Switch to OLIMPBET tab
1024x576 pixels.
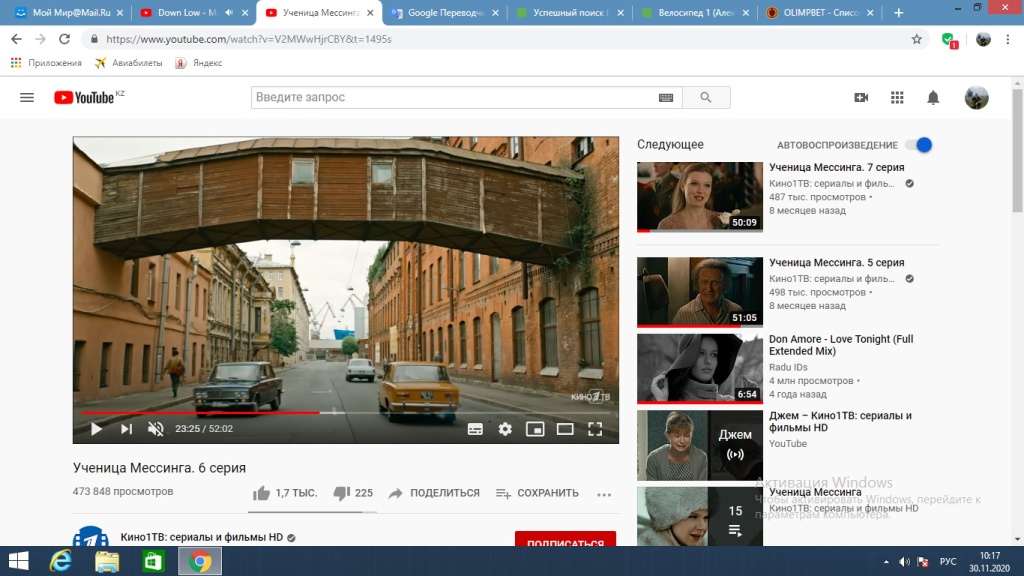(820, 12)
